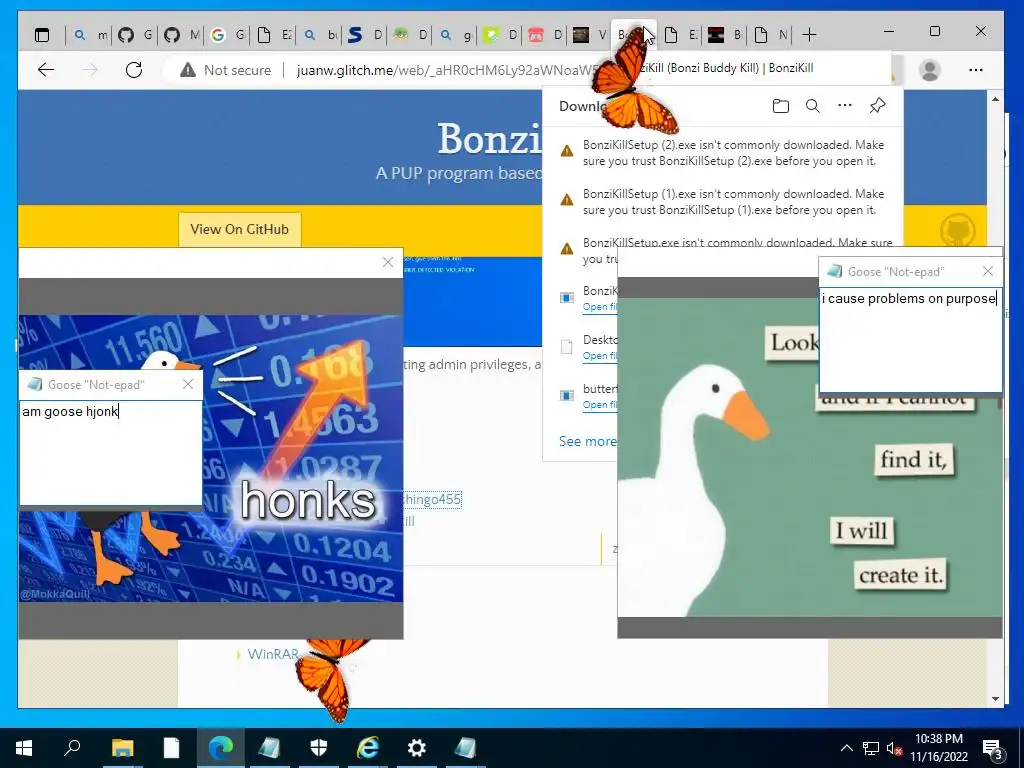This screenshot has width=1024, height=768.
Task: Launch Internet Explorer from the taskbar
Action: (368, 748)
